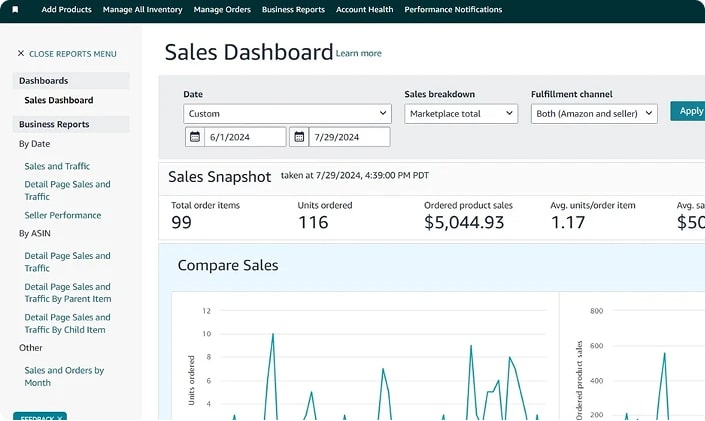The height and width of the screenshot is (421, 705).
Task: Open the Sales breakdown dropdown
Action: [460, 114]
